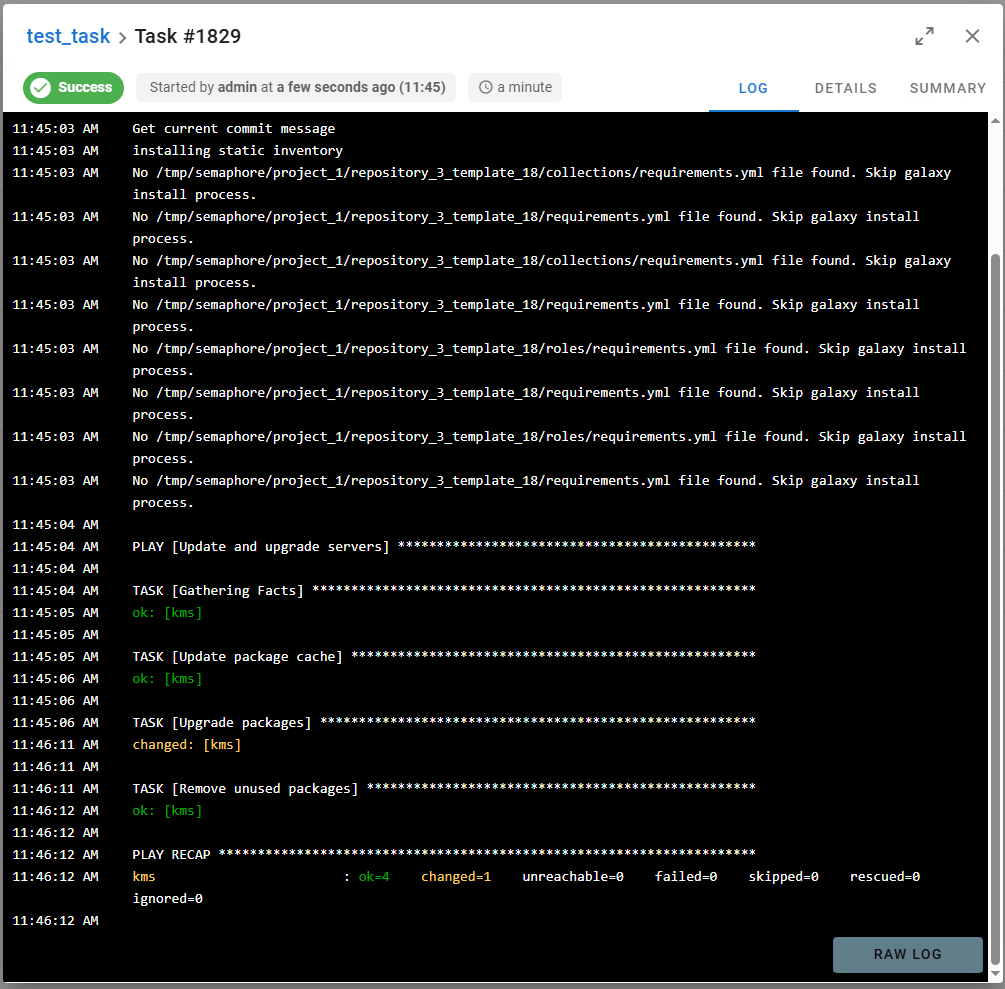Click the 'Started by admin' info chip
Screen dimensions: 1005x989
pos(296,88)
